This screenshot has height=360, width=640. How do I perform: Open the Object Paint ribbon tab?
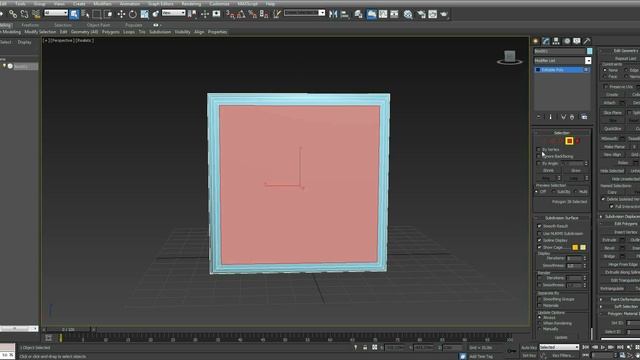pyautogui.click(x=98, y=25)
